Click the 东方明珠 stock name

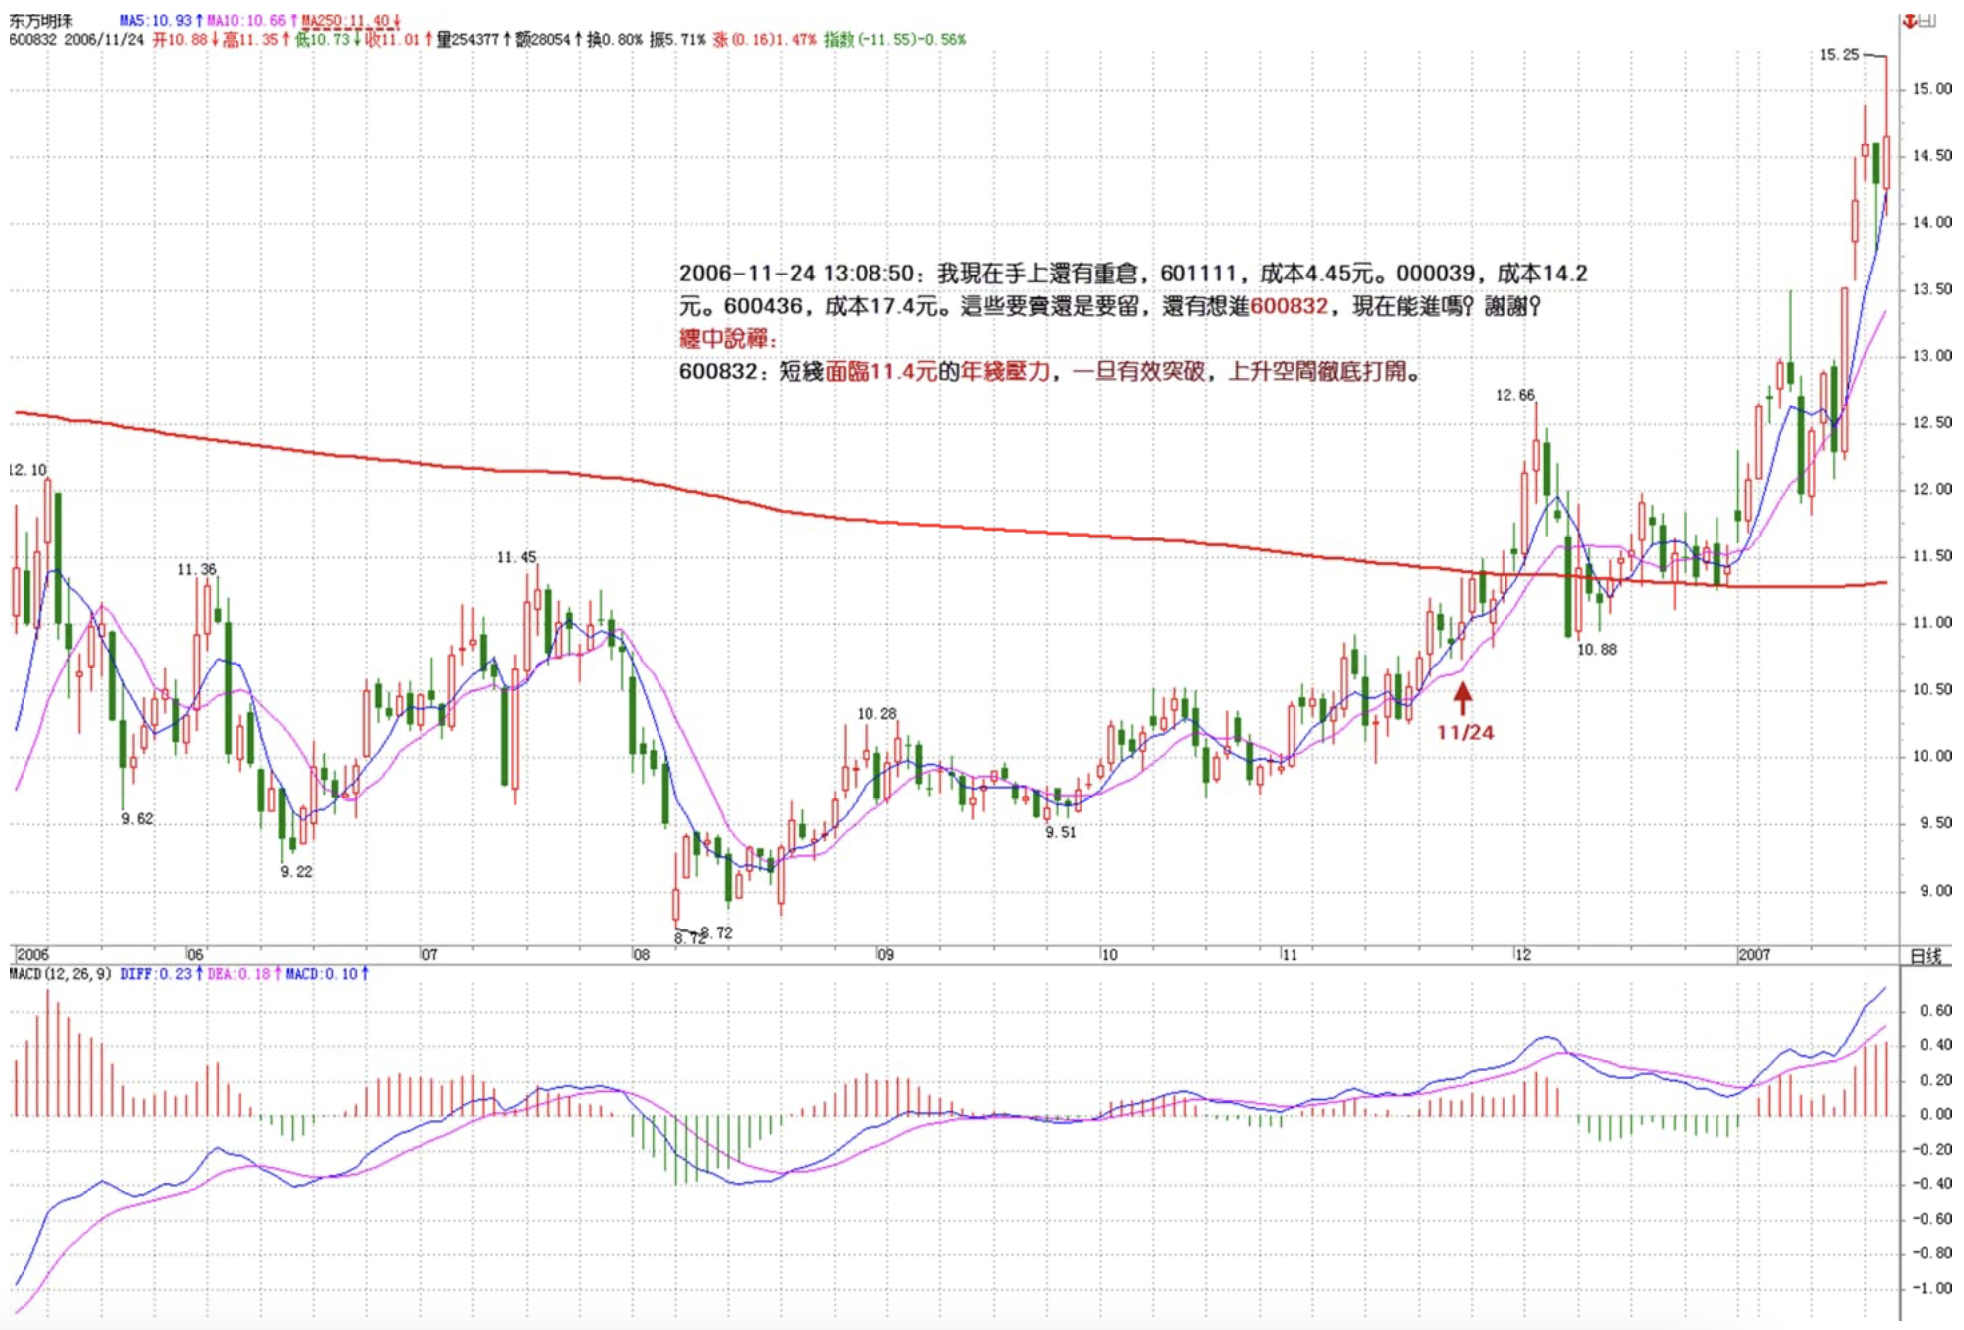(x=40, y=20)
